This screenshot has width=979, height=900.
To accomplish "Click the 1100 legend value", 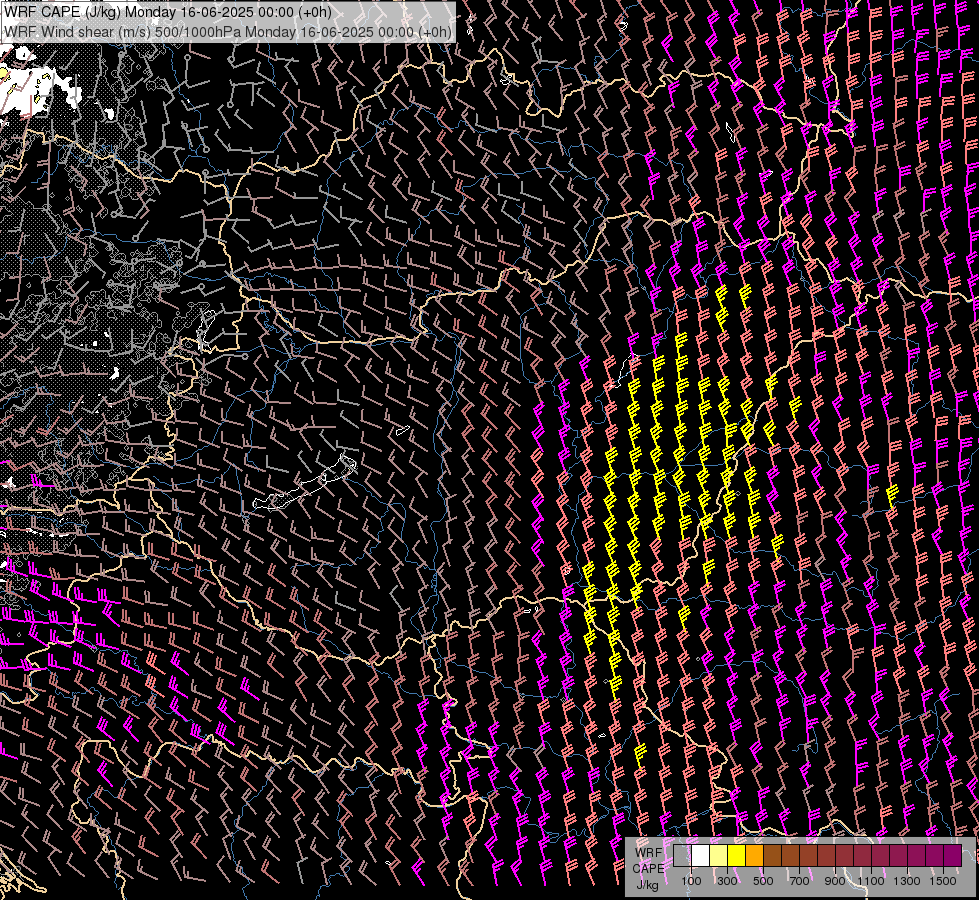I will pyautogui.click(x=870, y=881).
